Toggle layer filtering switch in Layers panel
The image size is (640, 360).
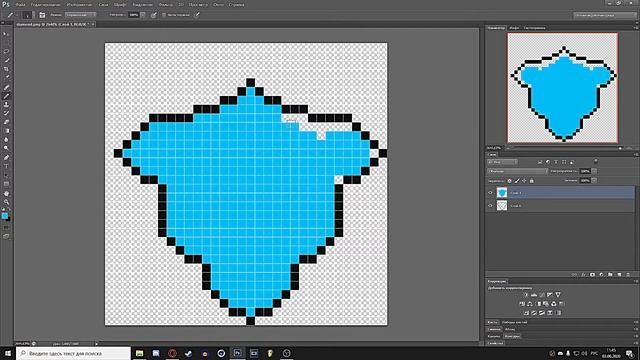coord(596,162)
